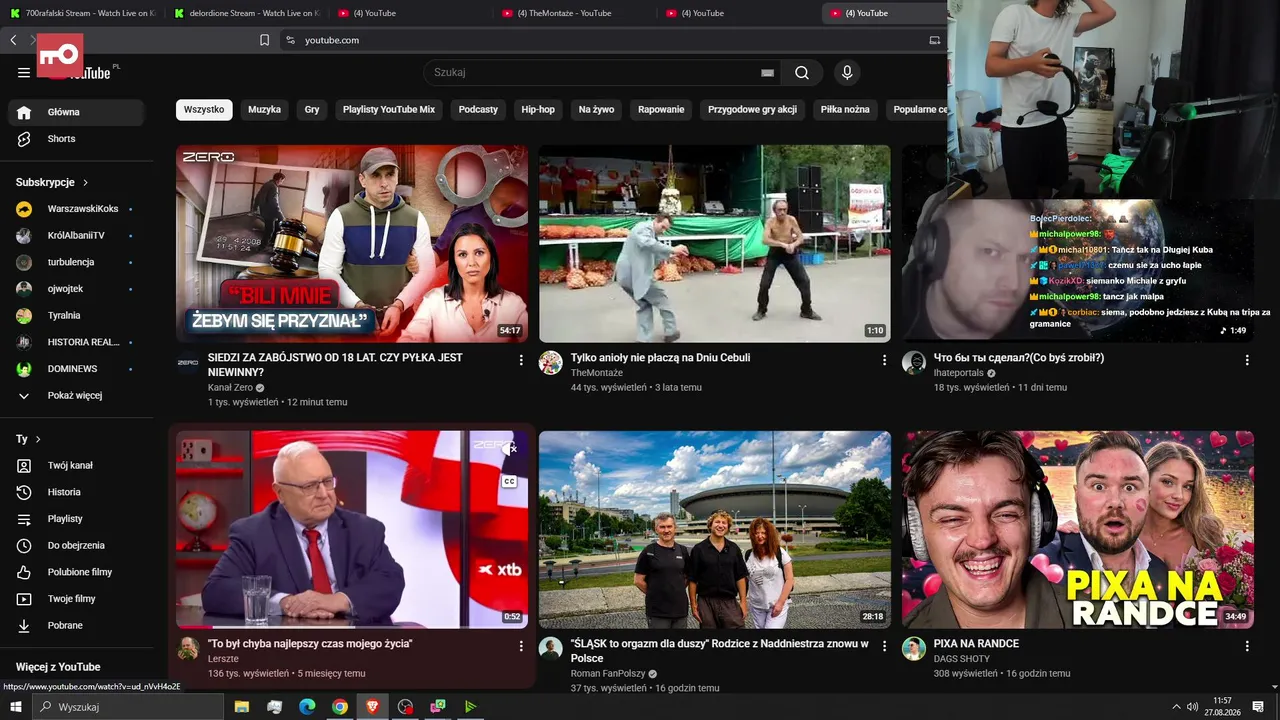1280x720 pixels.
Task: Show hidden system tray icons chevron
Action: pyautogui.click(x=1176, y=707)
